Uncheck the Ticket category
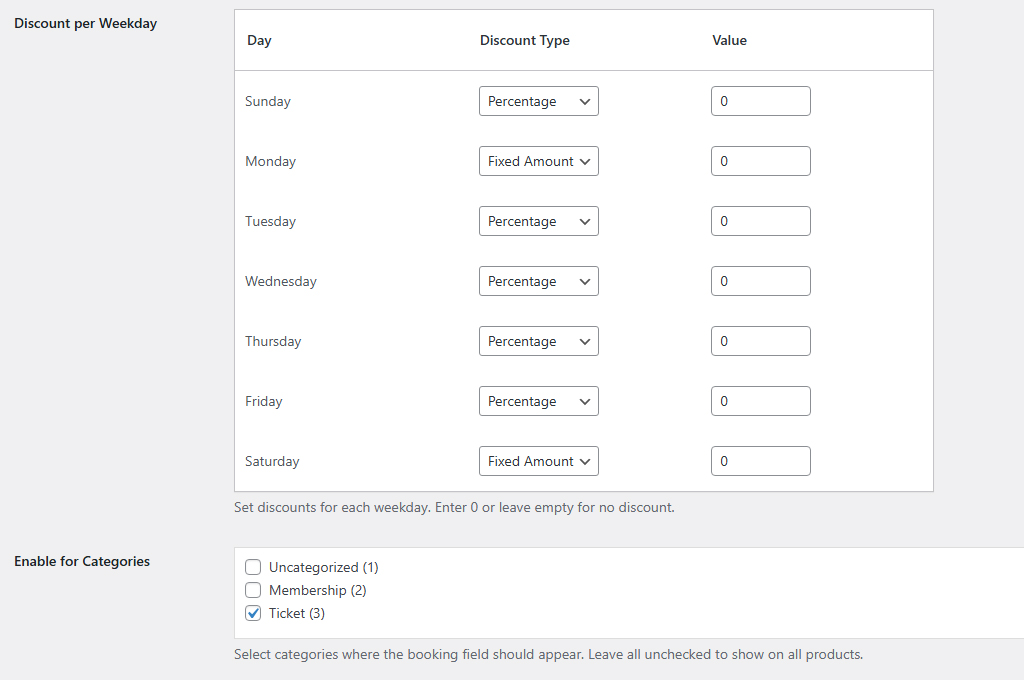Image resolution: width=1024 pixels, height=680 pixels. tap(253, 613)
